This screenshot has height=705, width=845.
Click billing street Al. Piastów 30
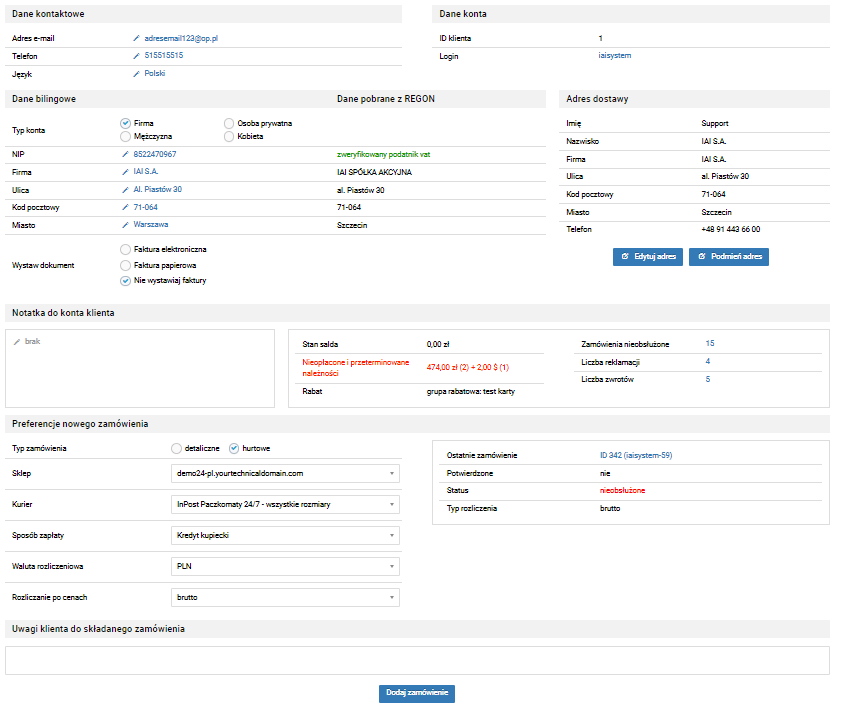click(x=158, y=190)
